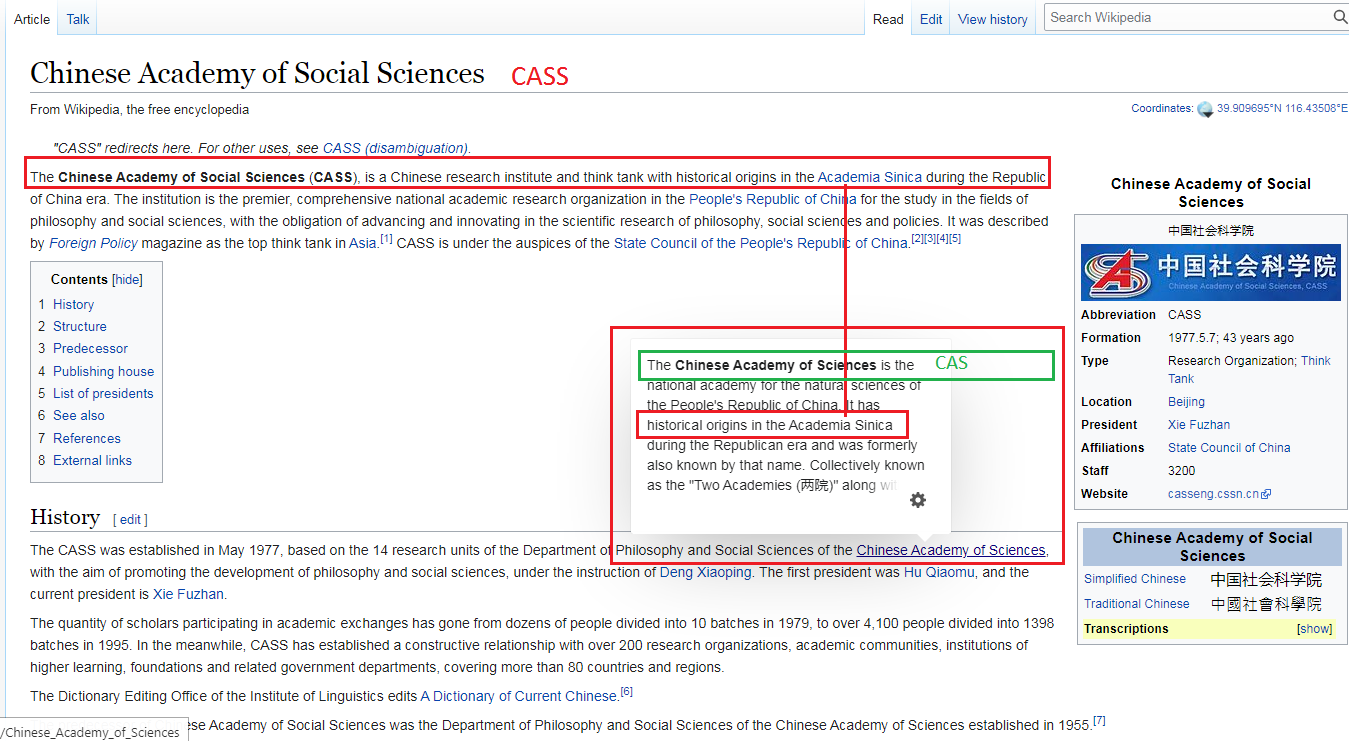Open State Council of the People's Republic link
This screenshot has height=741, width=1349.
pos(761,243)
